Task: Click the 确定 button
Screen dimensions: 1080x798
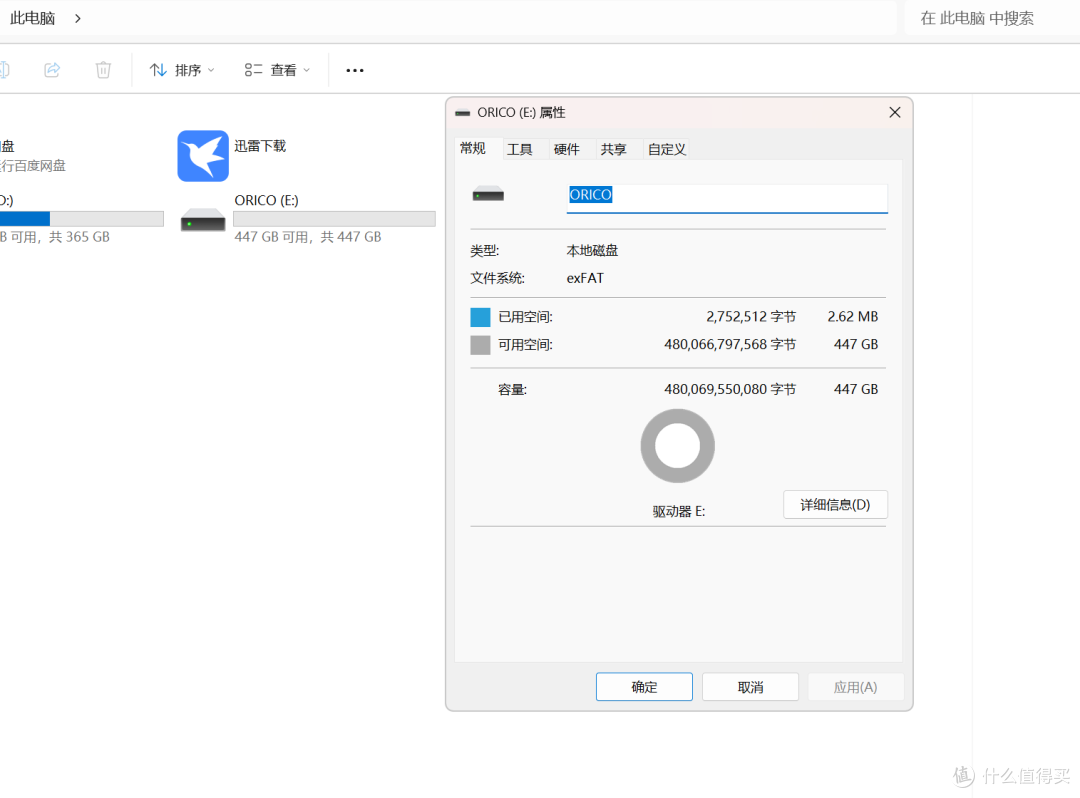Action: pos(644,687)
